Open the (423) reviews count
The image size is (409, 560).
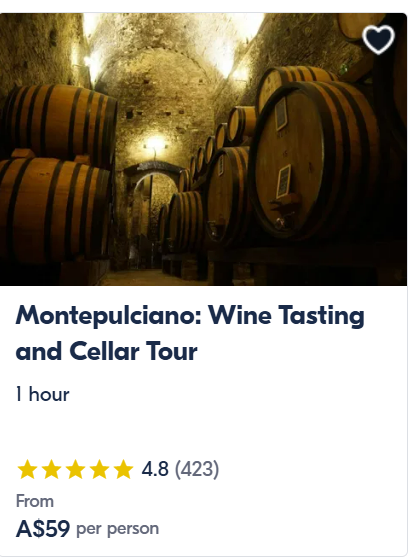(x=197, y=469)
